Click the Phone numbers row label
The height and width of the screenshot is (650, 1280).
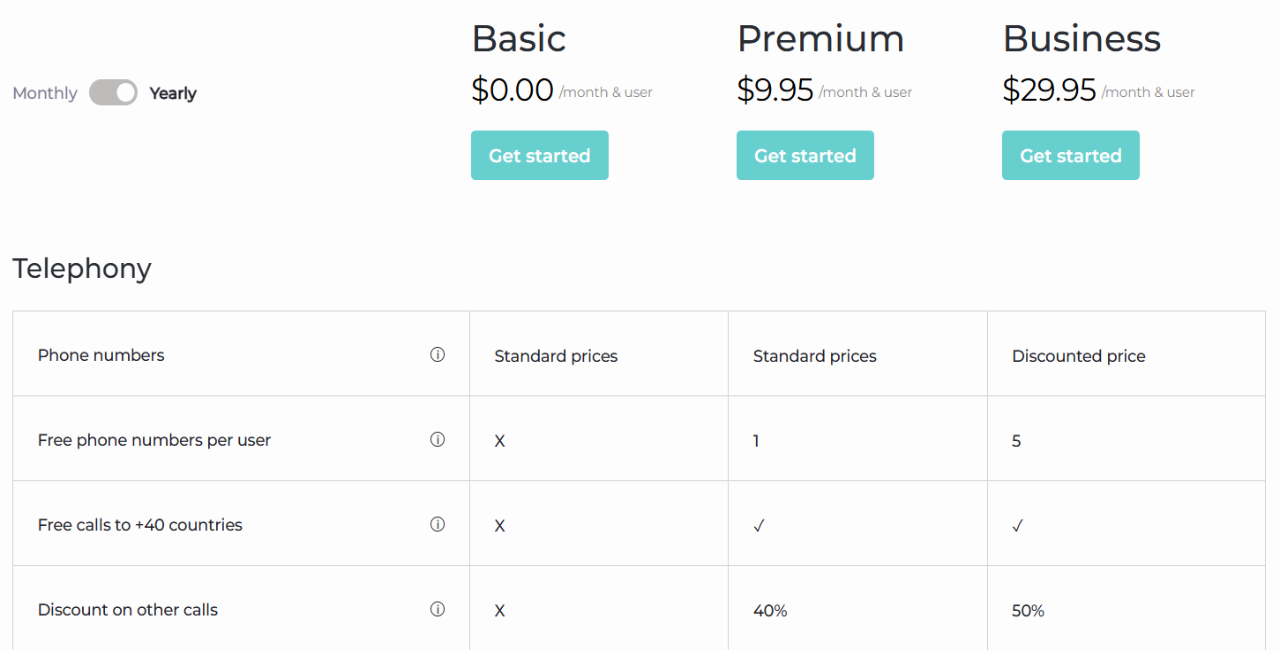pos(101,355)
